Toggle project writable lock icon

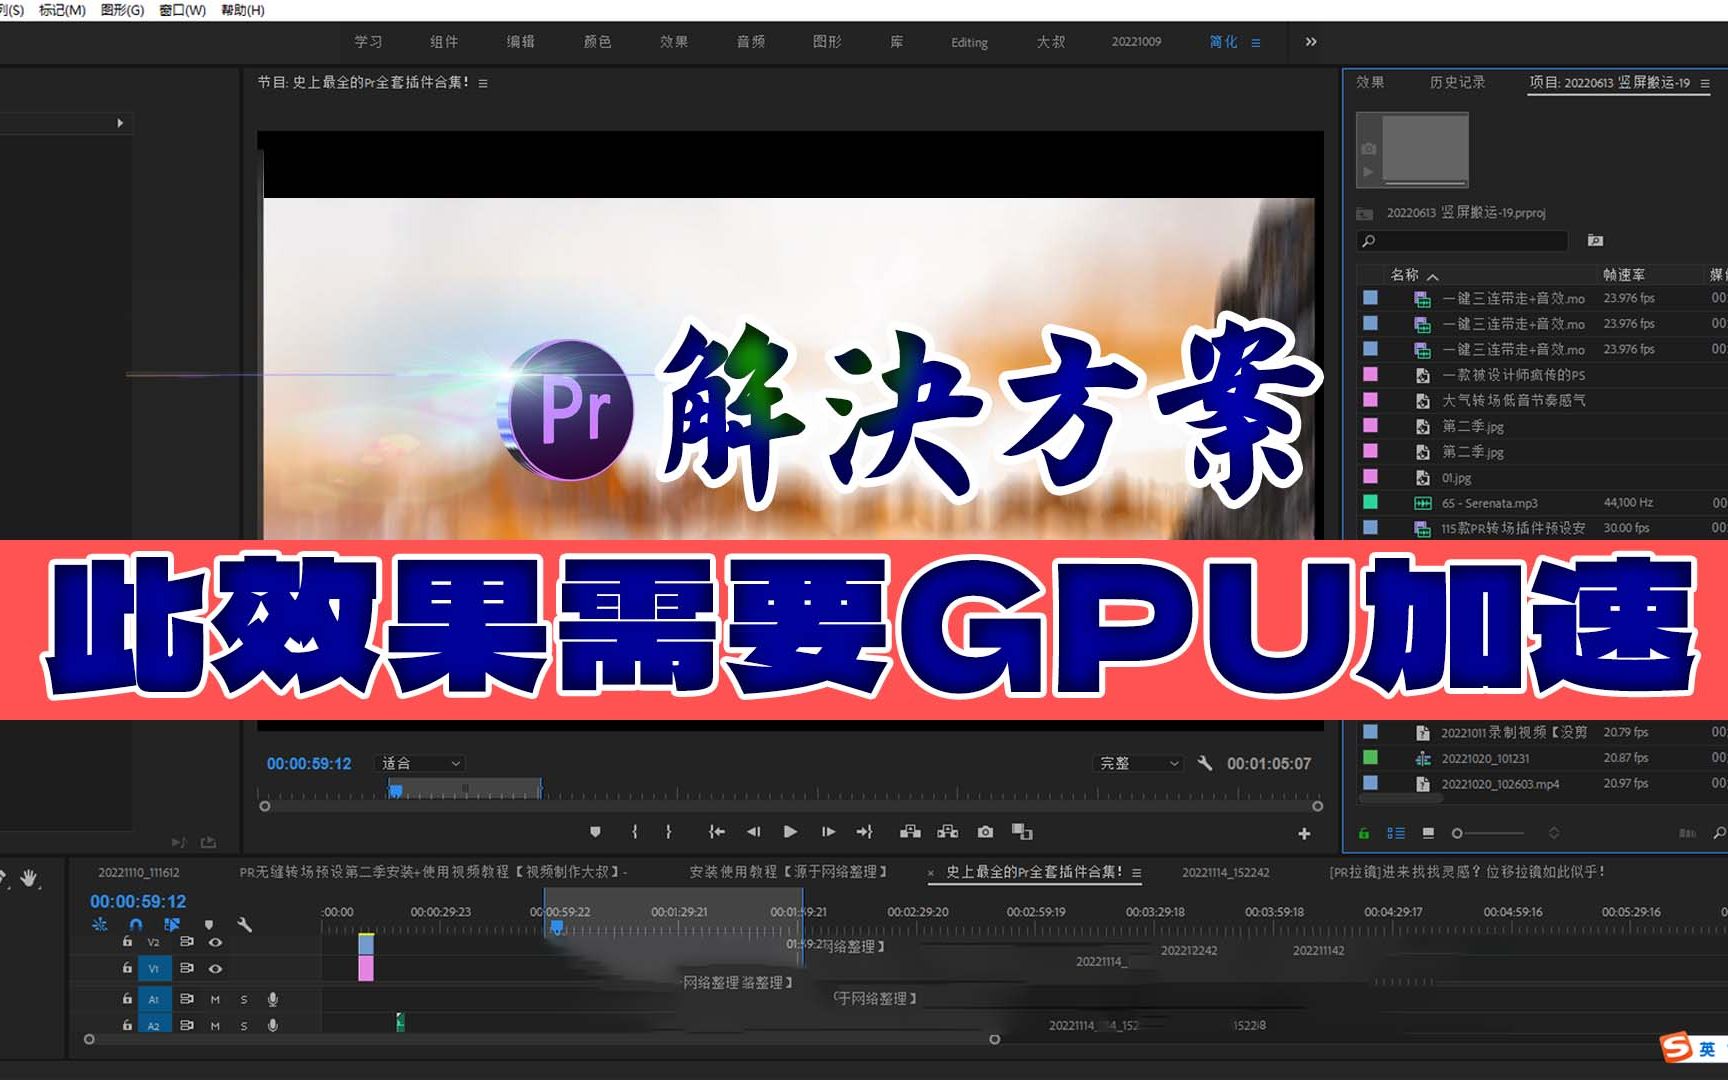pyautogui.click(x=1364, y=833)
